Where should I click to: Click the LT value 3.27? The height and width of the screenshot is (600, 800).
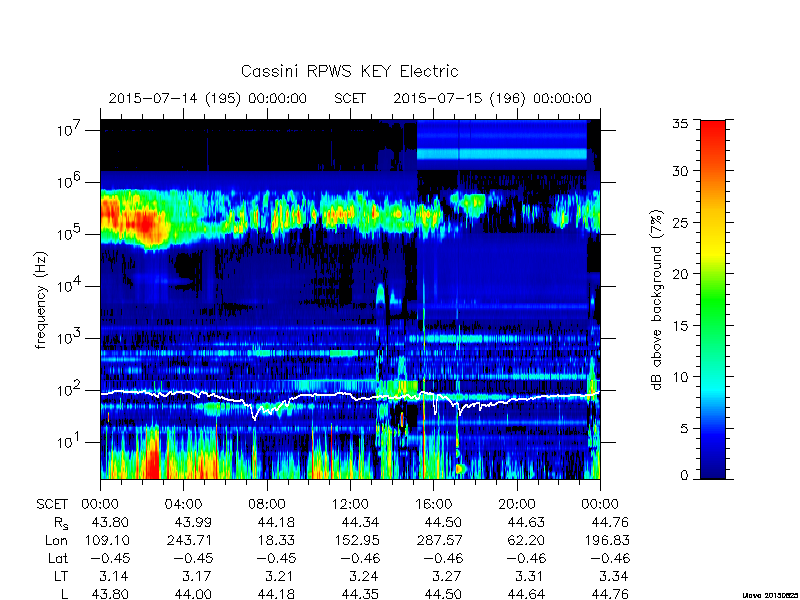coord(447,577)
